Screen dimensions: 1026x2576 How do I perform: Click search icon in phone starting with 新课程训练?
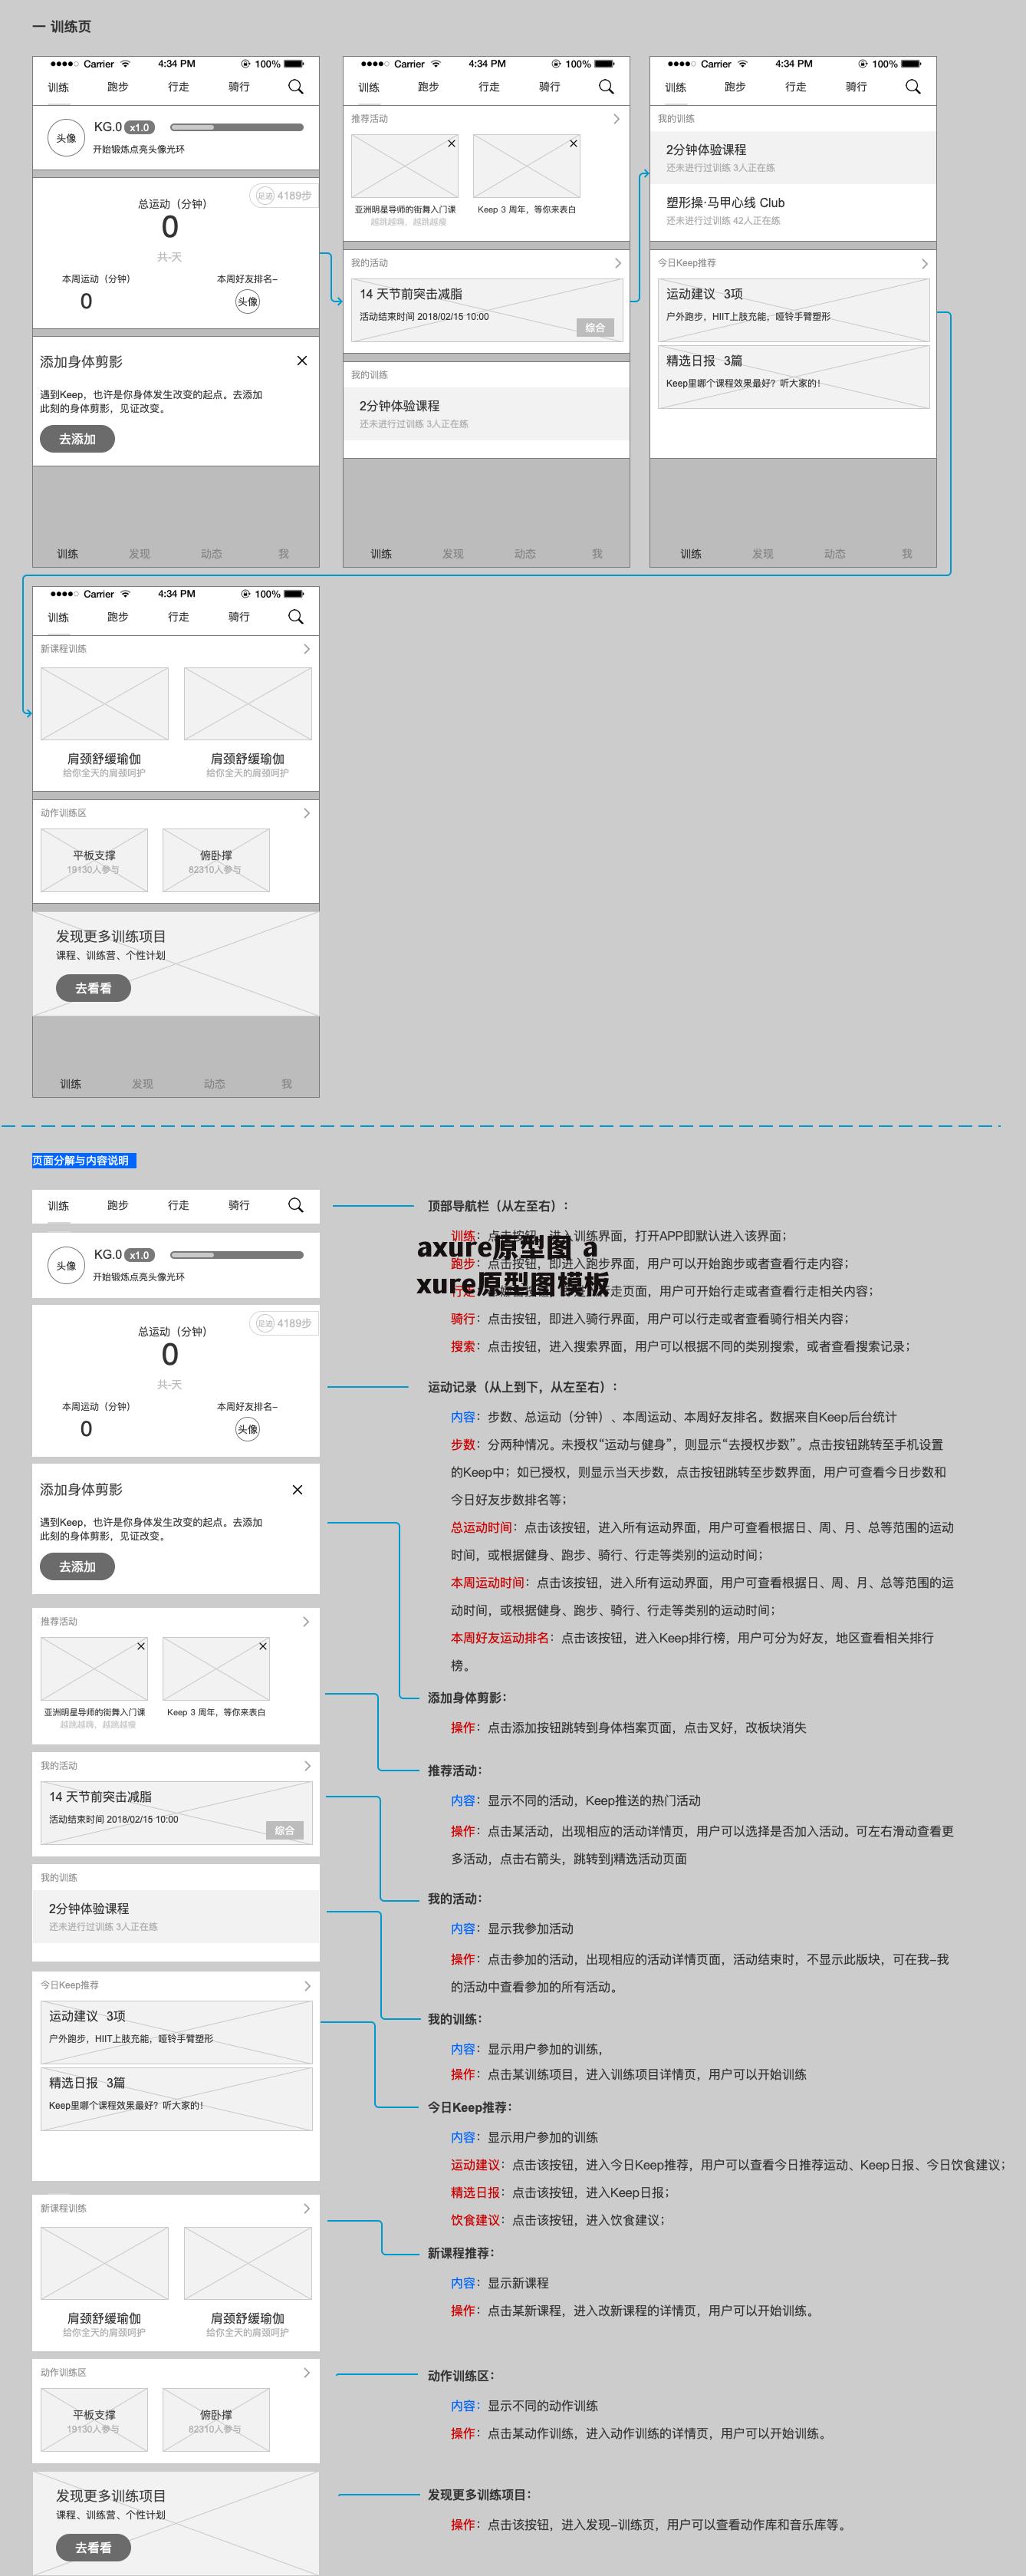tap(295, 617)
